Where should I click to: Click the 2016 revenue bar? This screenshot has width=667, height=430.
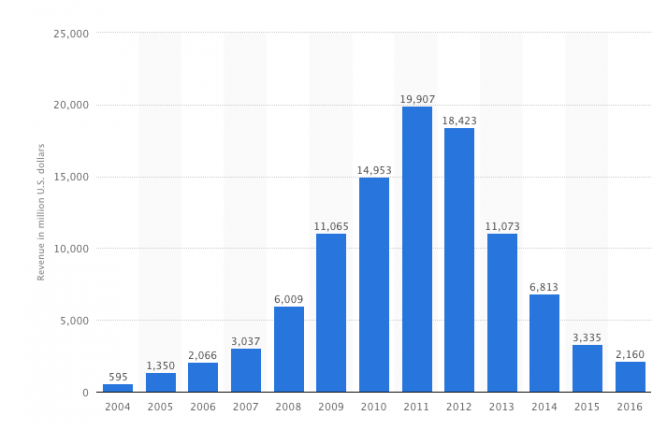630,376
